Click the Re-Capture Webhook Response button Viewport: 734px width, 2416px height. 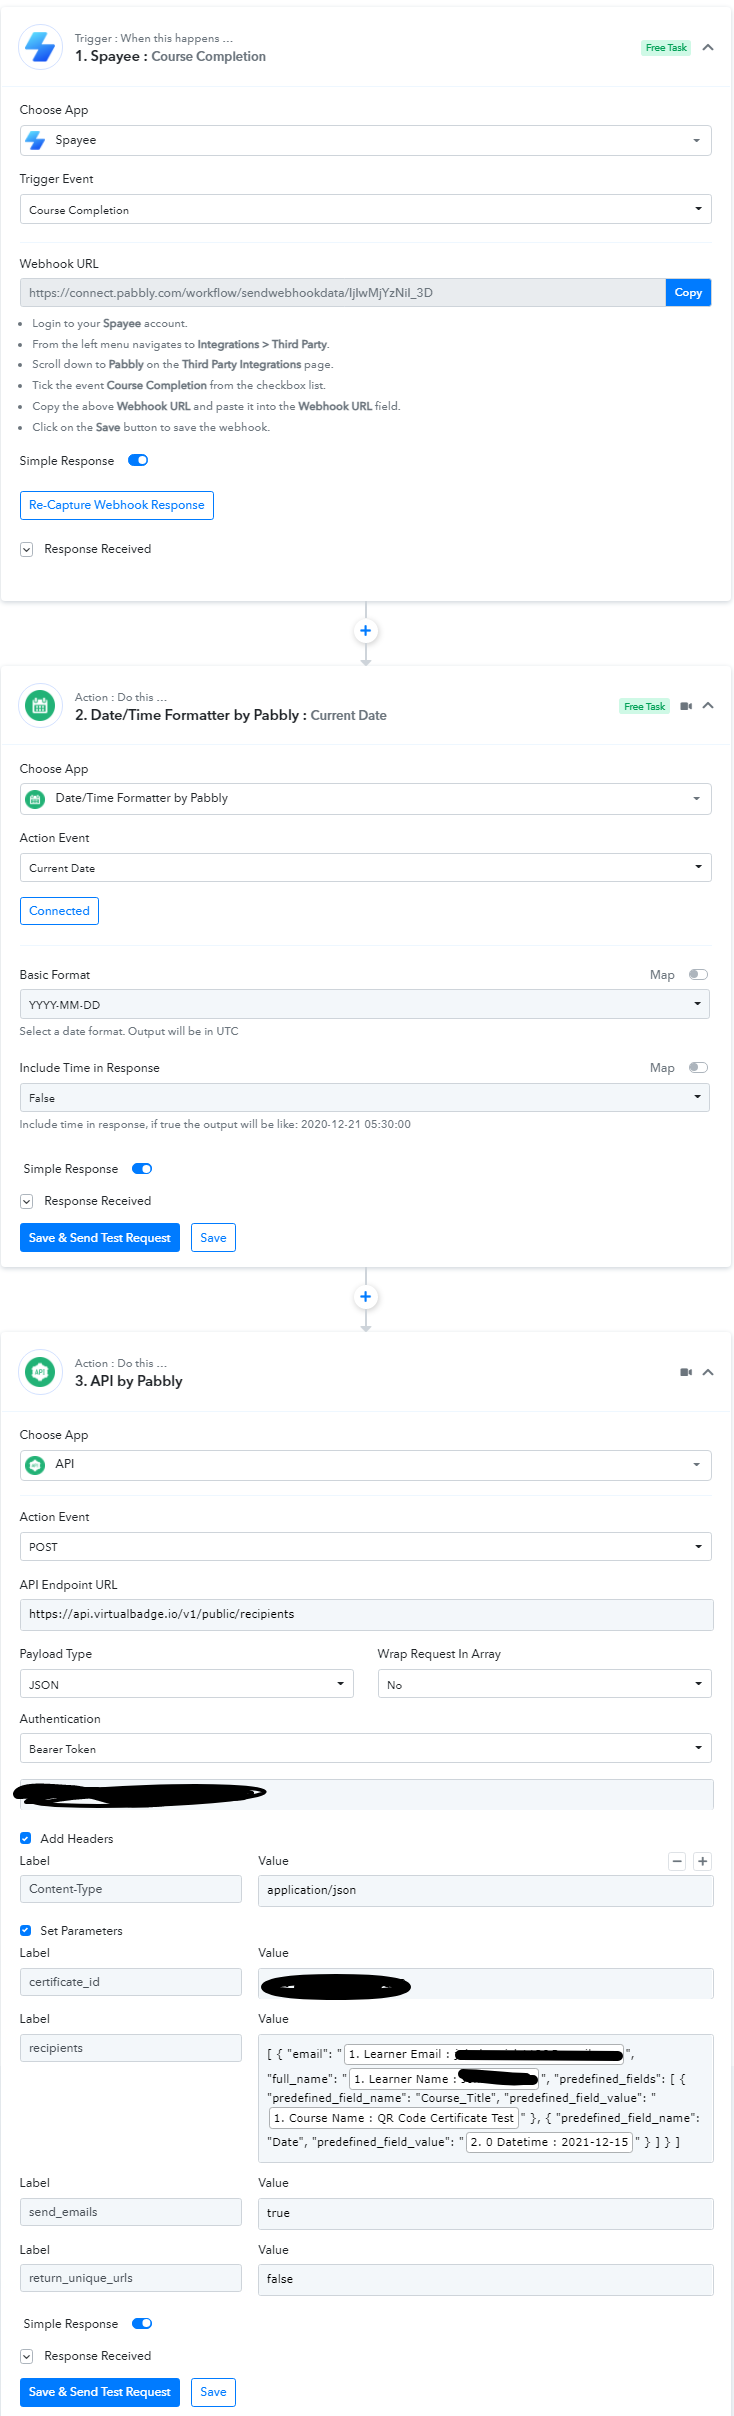point(117,506)
